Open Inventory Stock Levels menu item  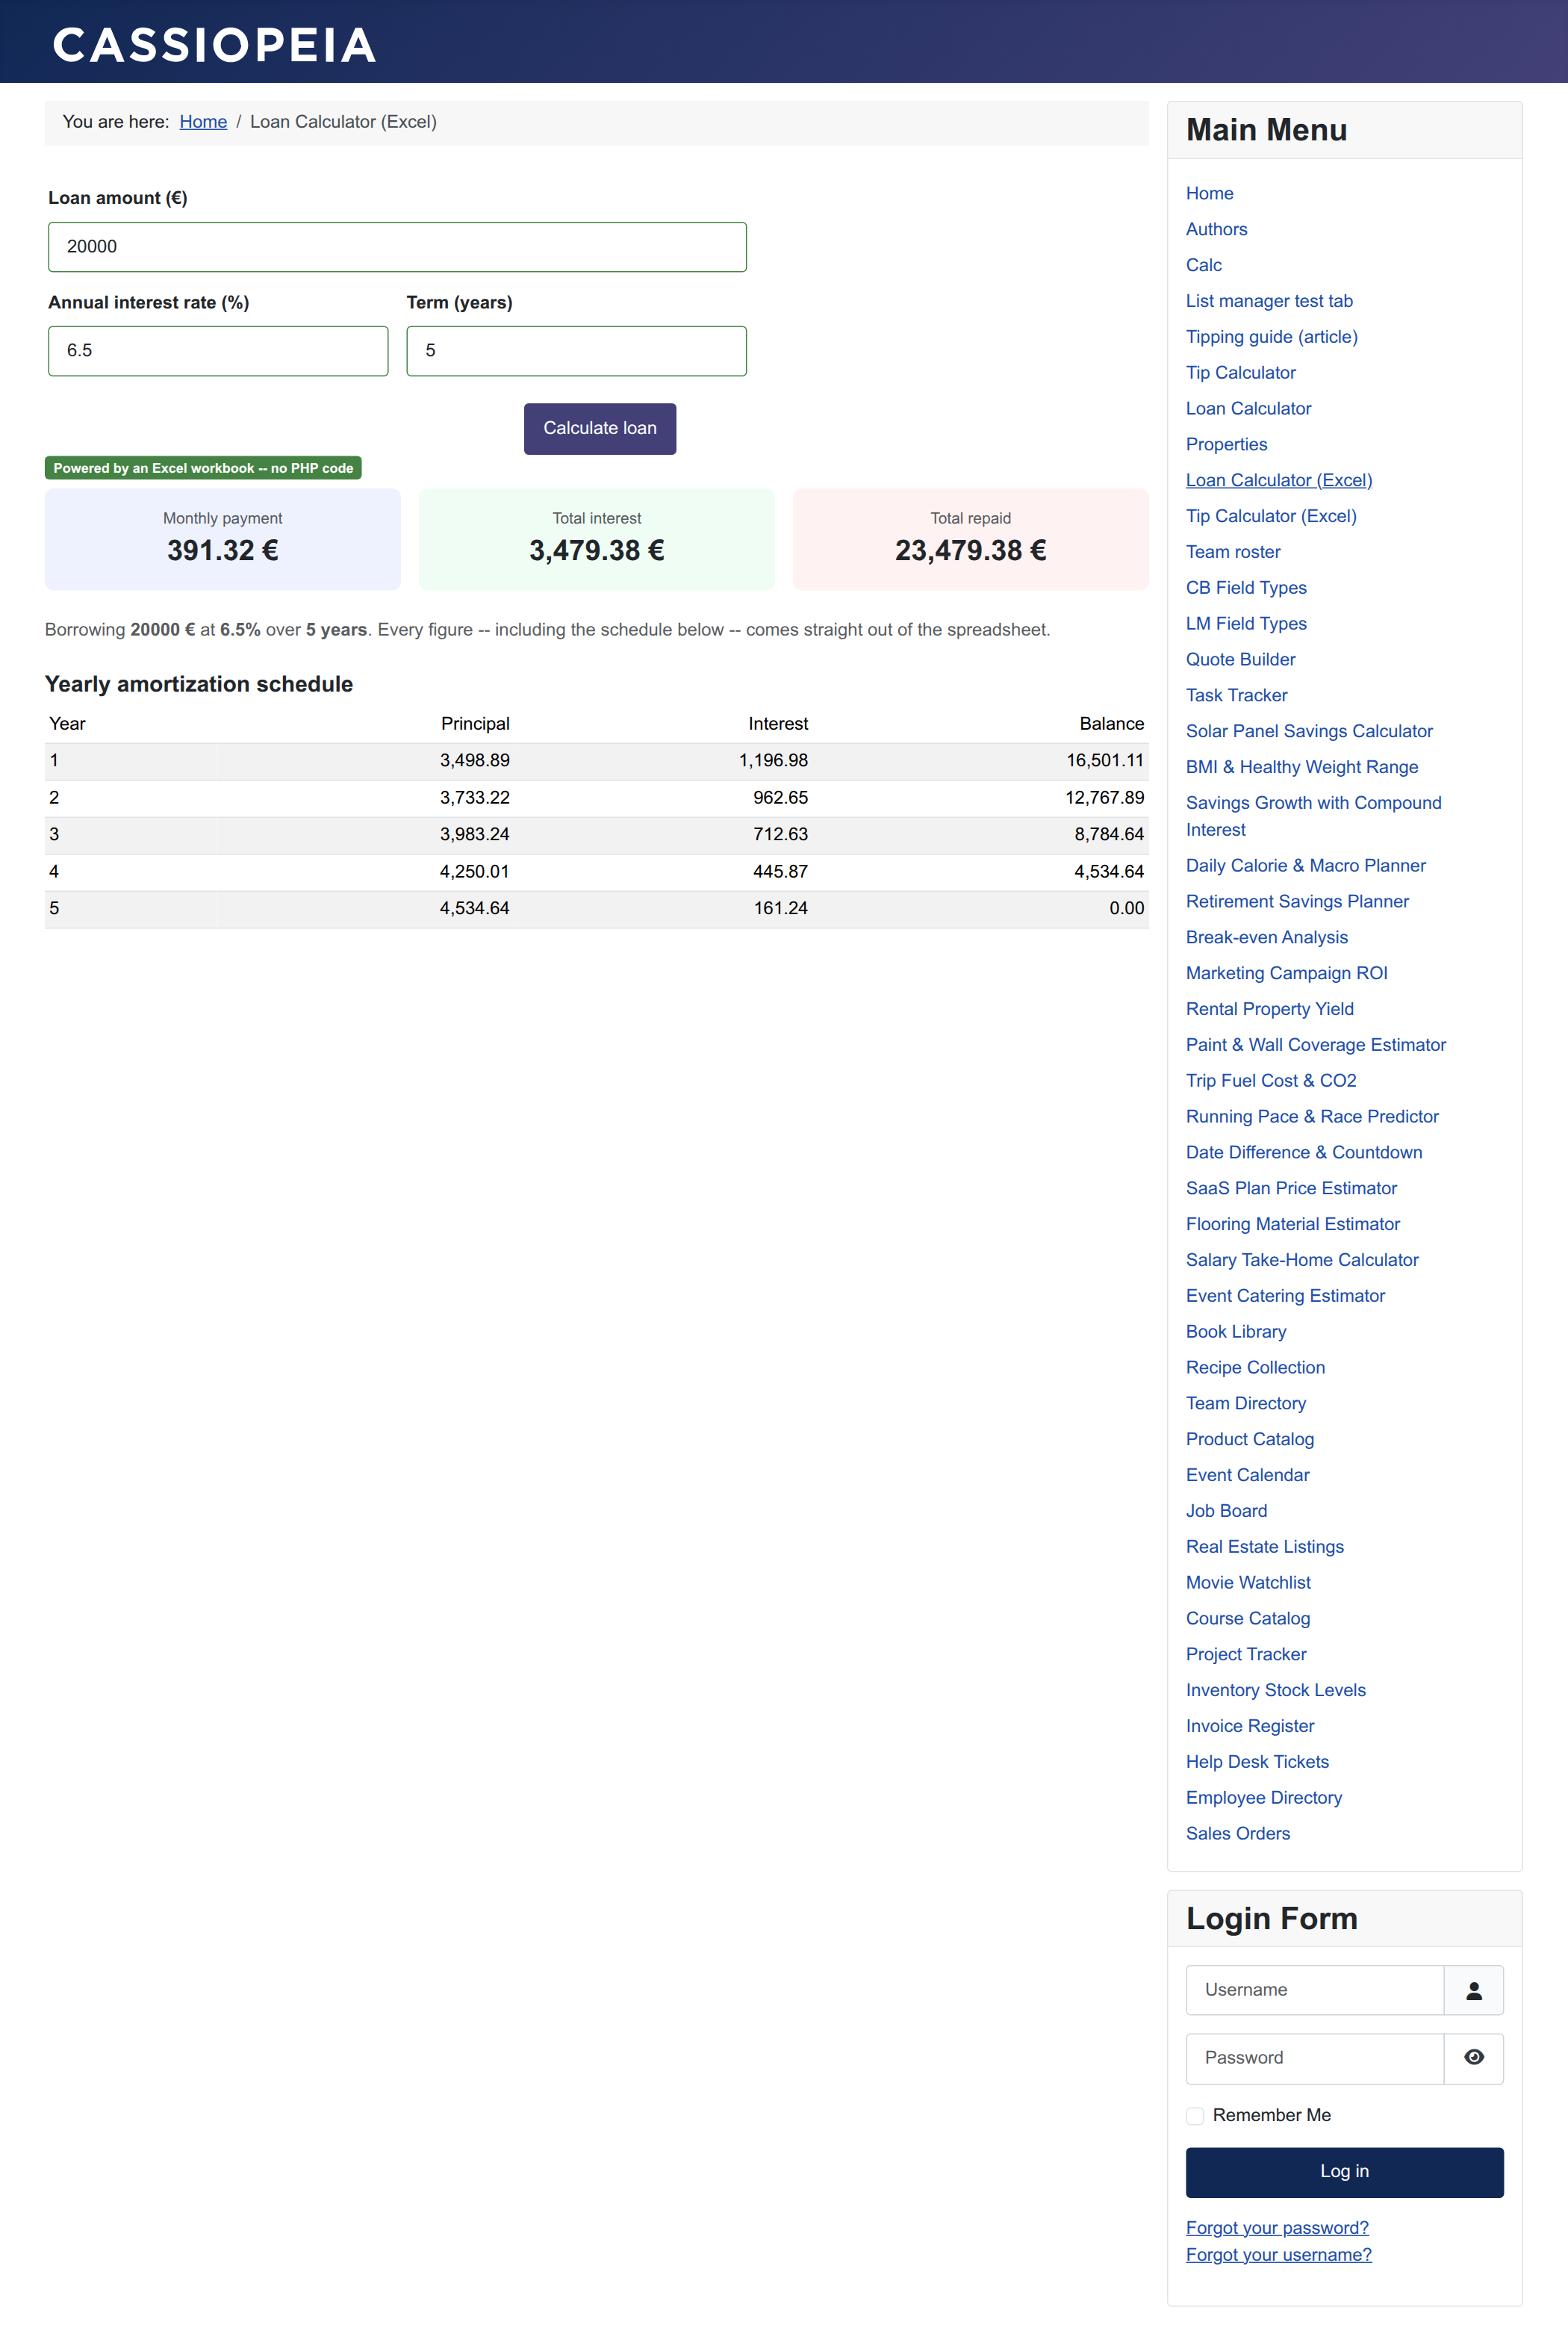1275,1690
